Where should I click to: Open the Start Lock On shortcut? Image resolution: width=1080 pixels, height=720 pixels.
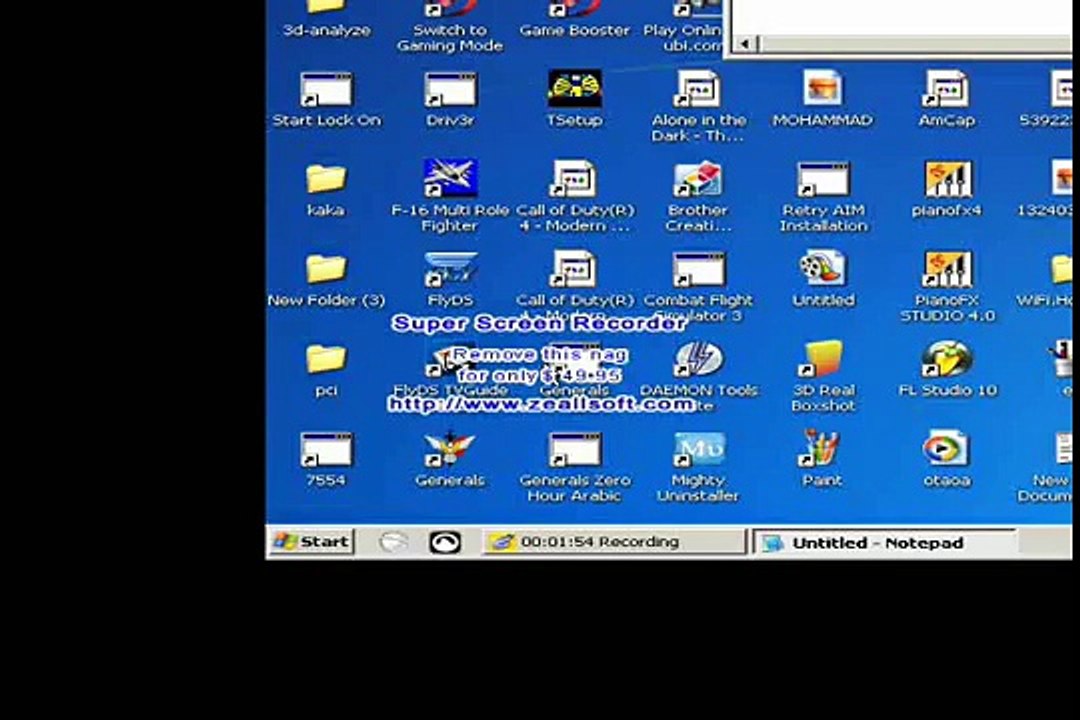point(326,90)
